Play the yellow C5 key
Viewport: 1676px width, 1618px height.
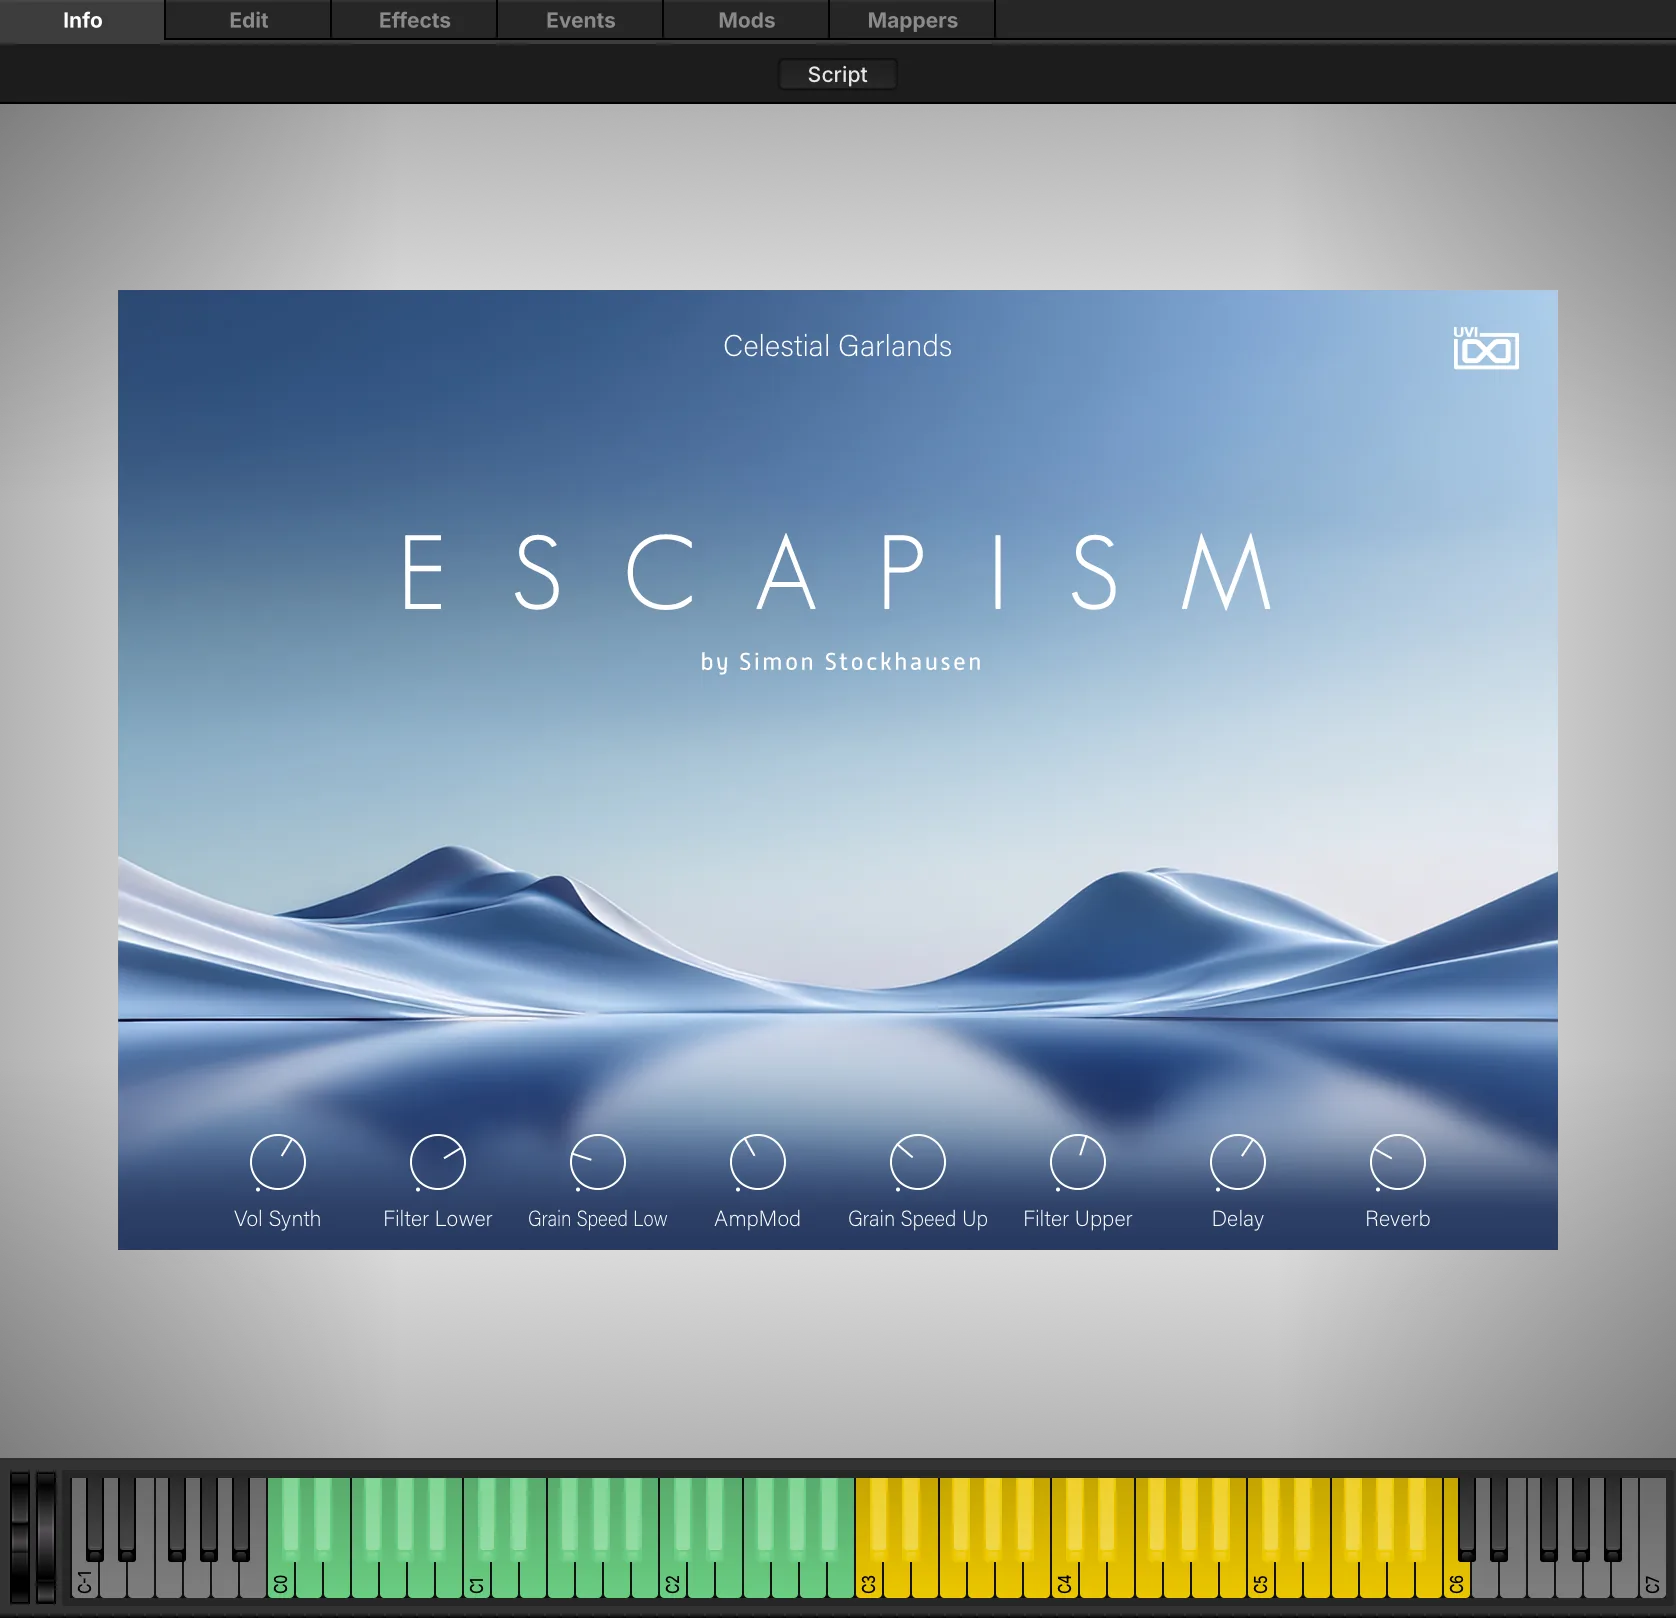1261,1580
